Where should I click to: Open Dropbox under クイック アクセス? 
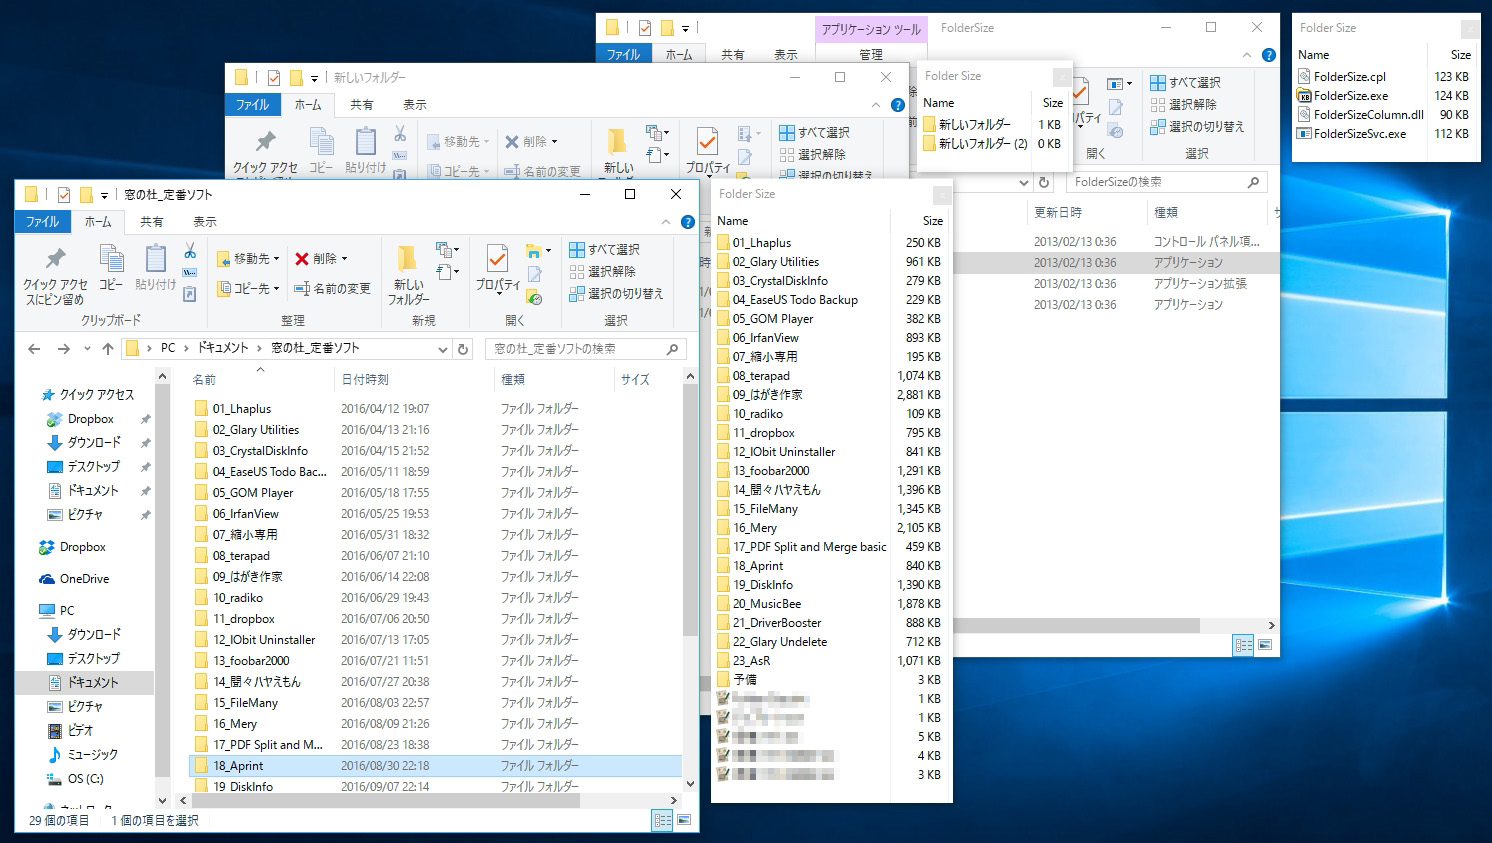point(90,419)
